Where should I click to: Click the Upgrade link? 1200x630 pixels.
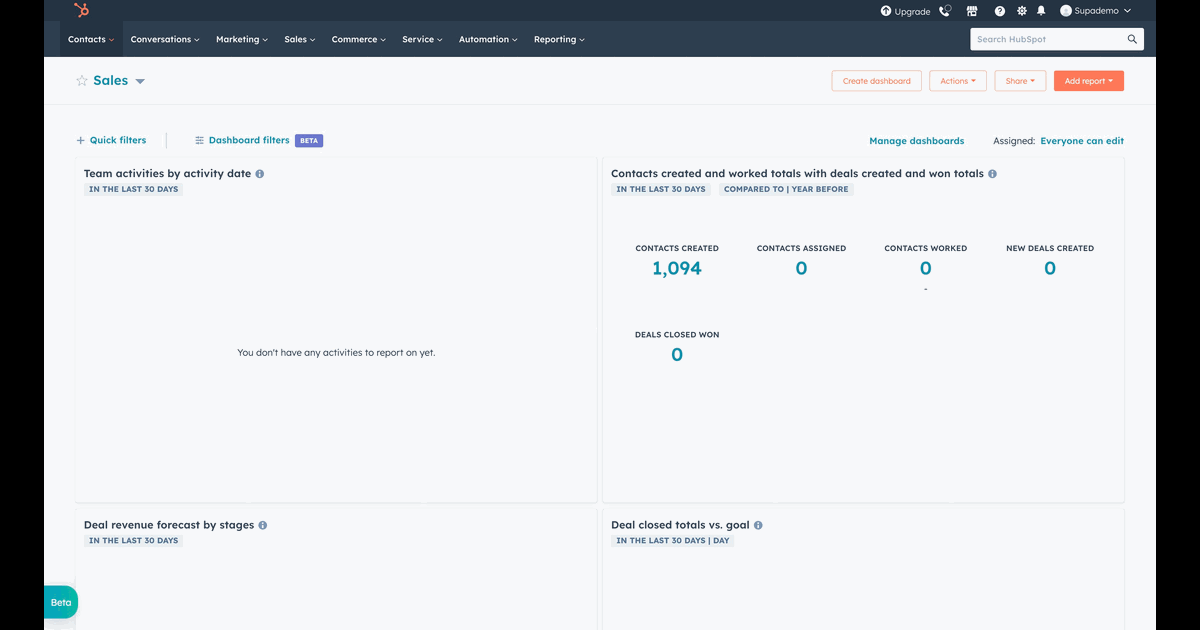912,11
